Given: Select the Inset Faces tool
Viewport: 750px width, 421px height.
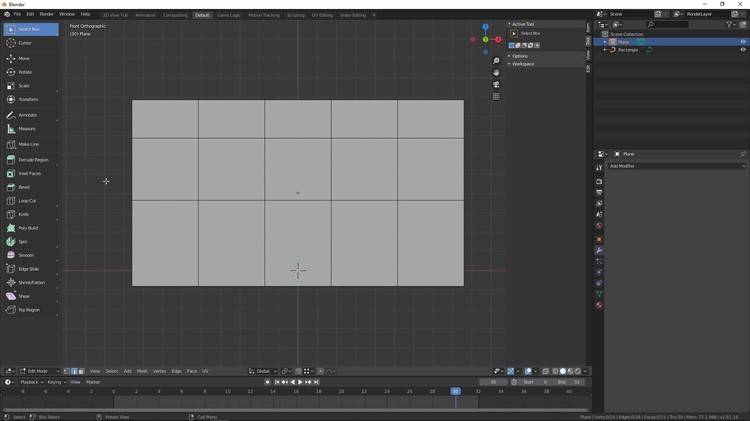Looking at the screenshot, I should [29, 173].
